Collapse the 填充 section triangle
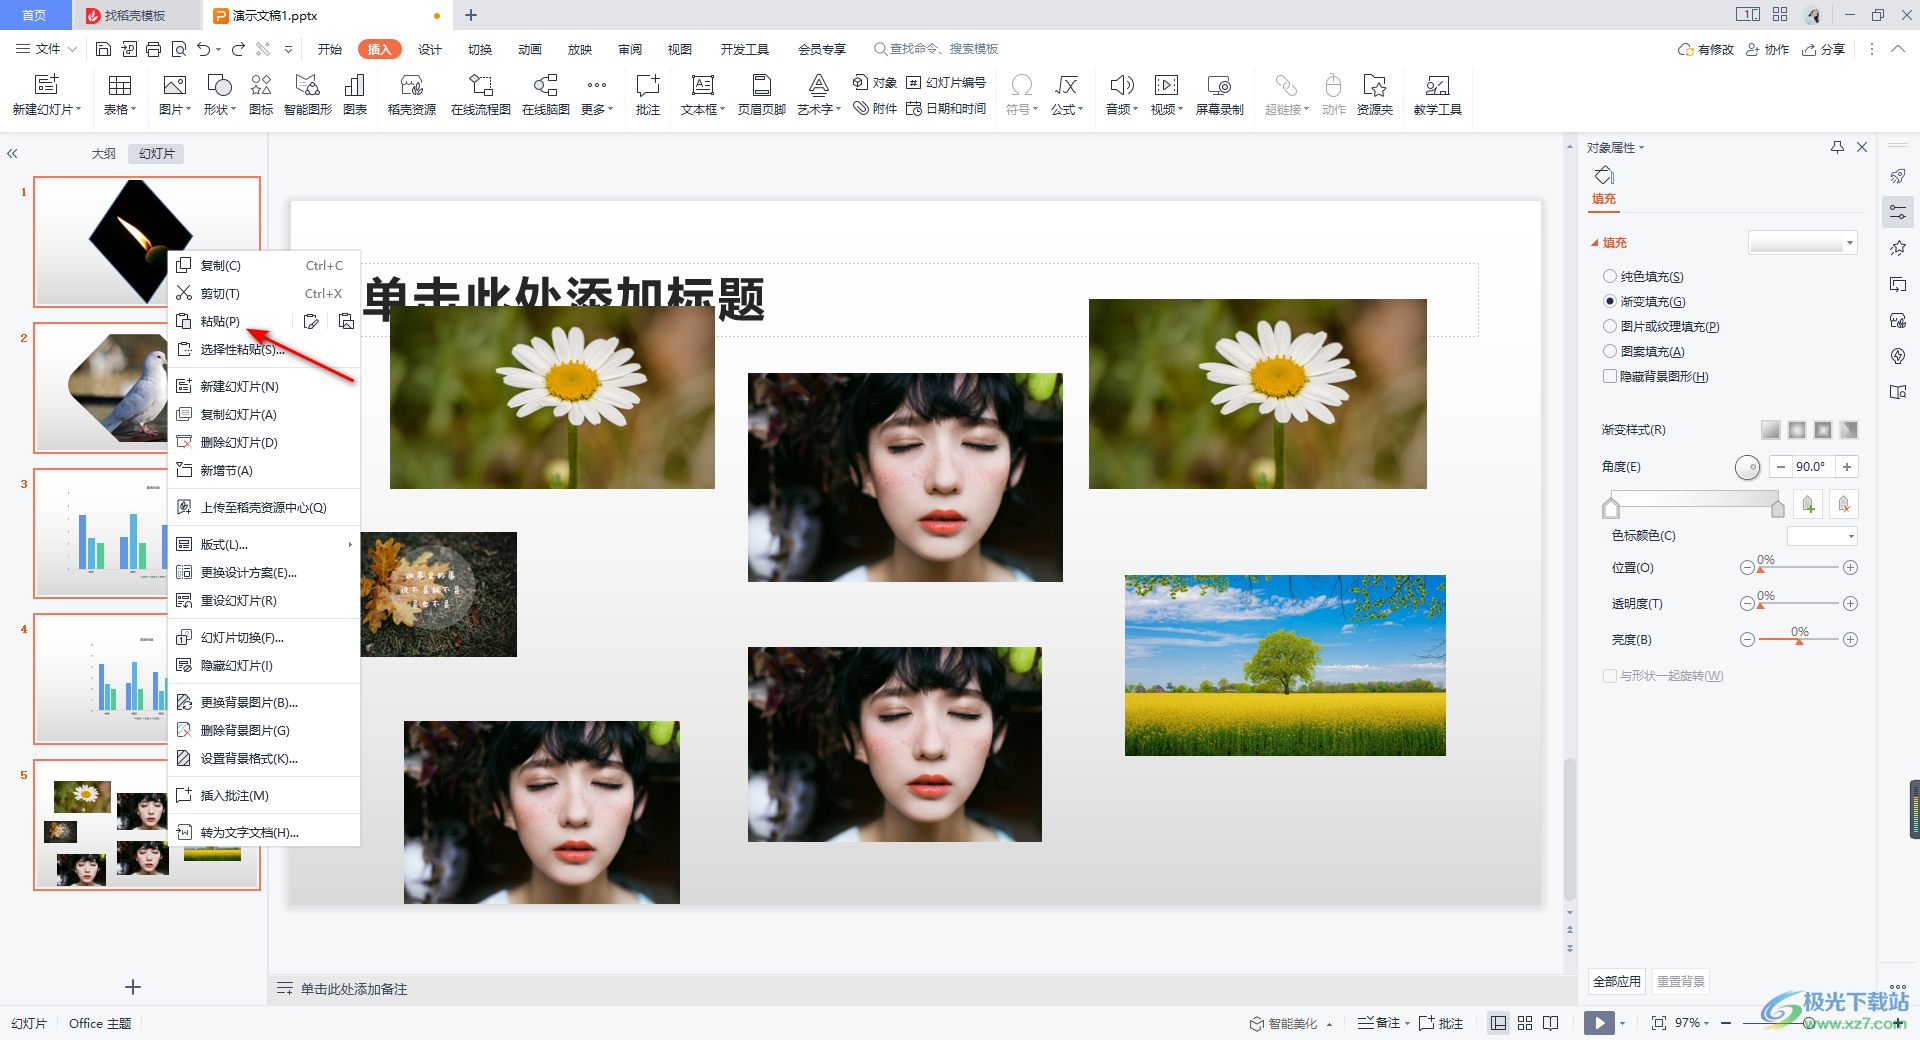1920x1040 pixels. 1595,243
